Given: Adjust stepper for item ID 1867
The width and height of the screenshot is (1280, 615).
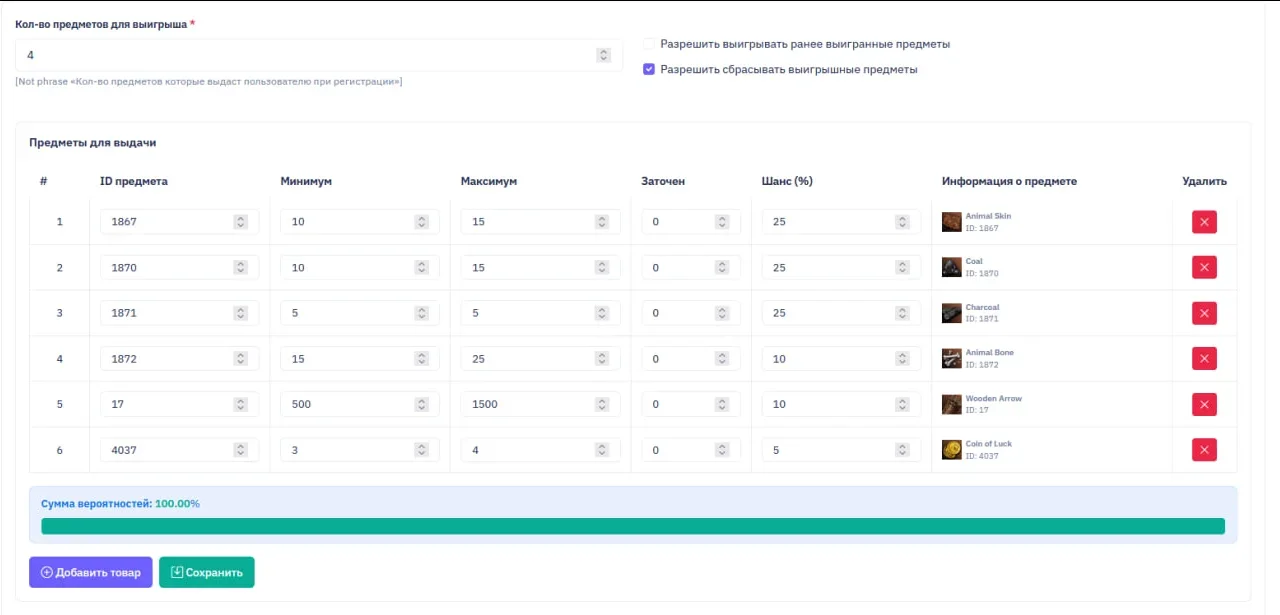Looking at the screenshot, I should (240, 222).
